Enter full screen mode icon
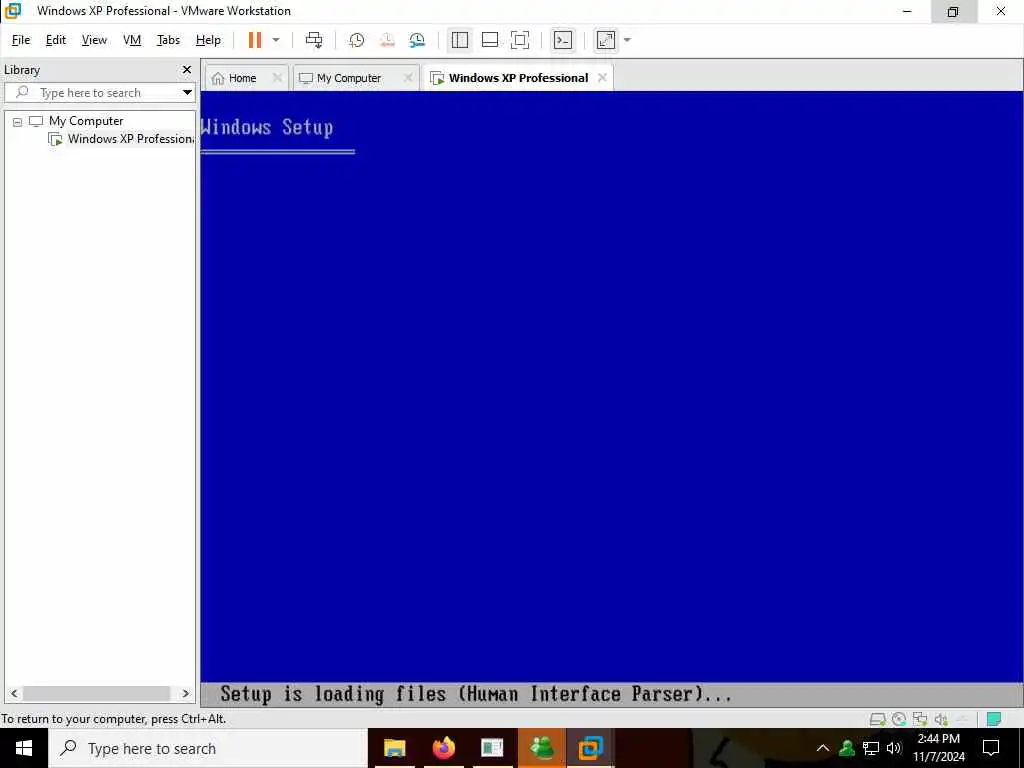Image resolution: width=1024 pixels, height=768 pixels. point(520,40)
